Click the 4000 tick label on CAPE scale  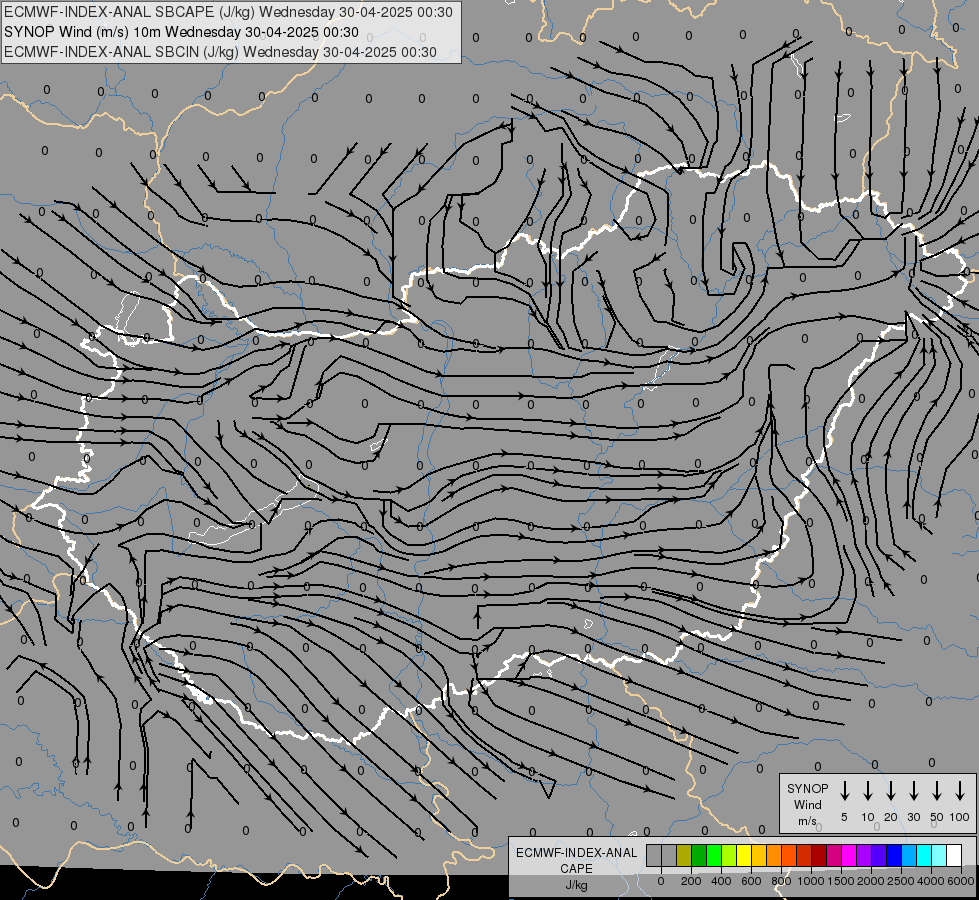coord(931,881)
